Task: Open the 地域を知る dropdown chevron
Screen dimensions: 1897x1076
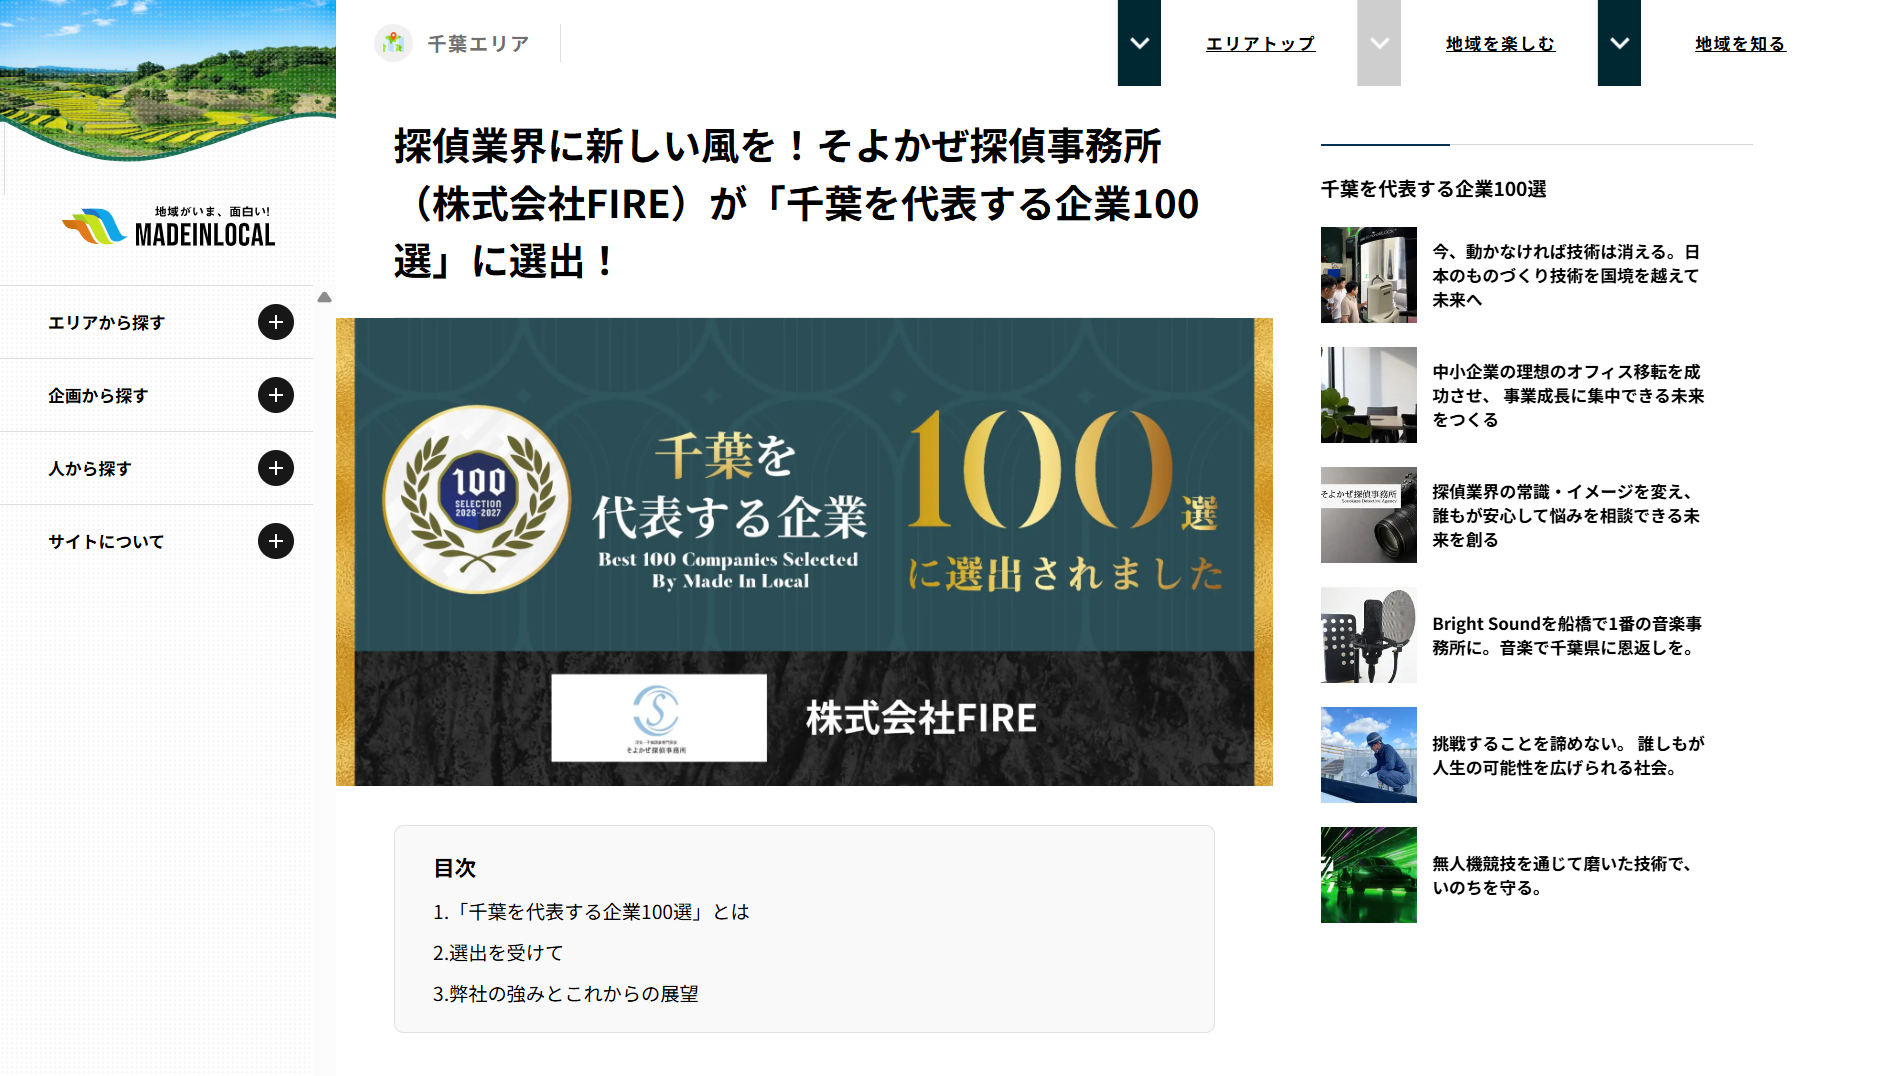Action: 1619,43
